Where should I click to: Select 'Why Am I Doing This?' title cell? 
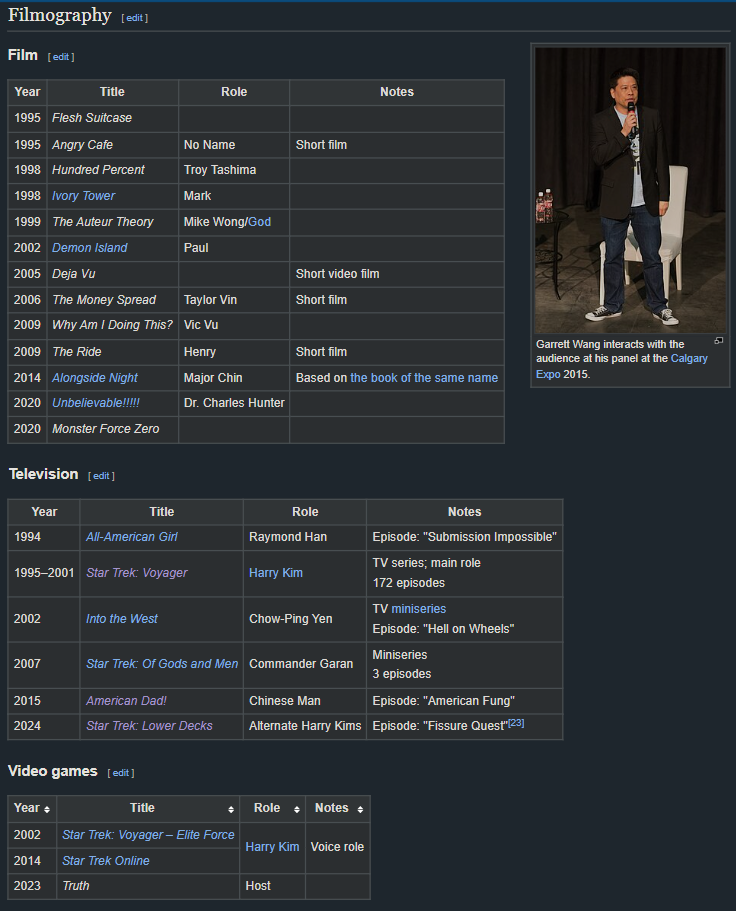pos(113,325)
